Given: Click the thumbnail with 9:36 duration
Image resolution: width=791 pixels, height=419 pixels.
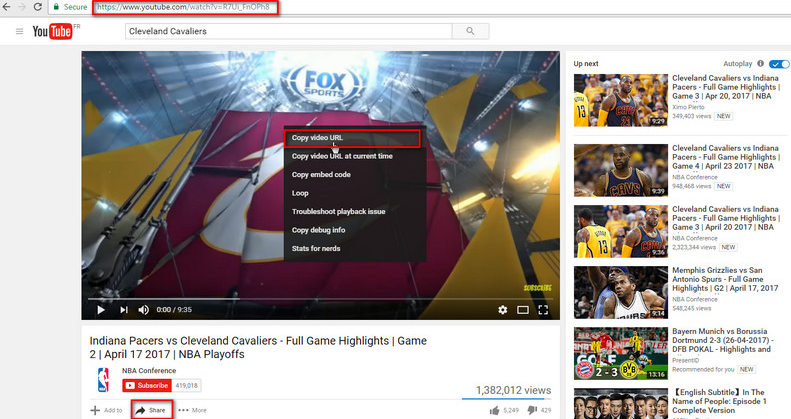Looking at the screenshot, I should (620, 231).
